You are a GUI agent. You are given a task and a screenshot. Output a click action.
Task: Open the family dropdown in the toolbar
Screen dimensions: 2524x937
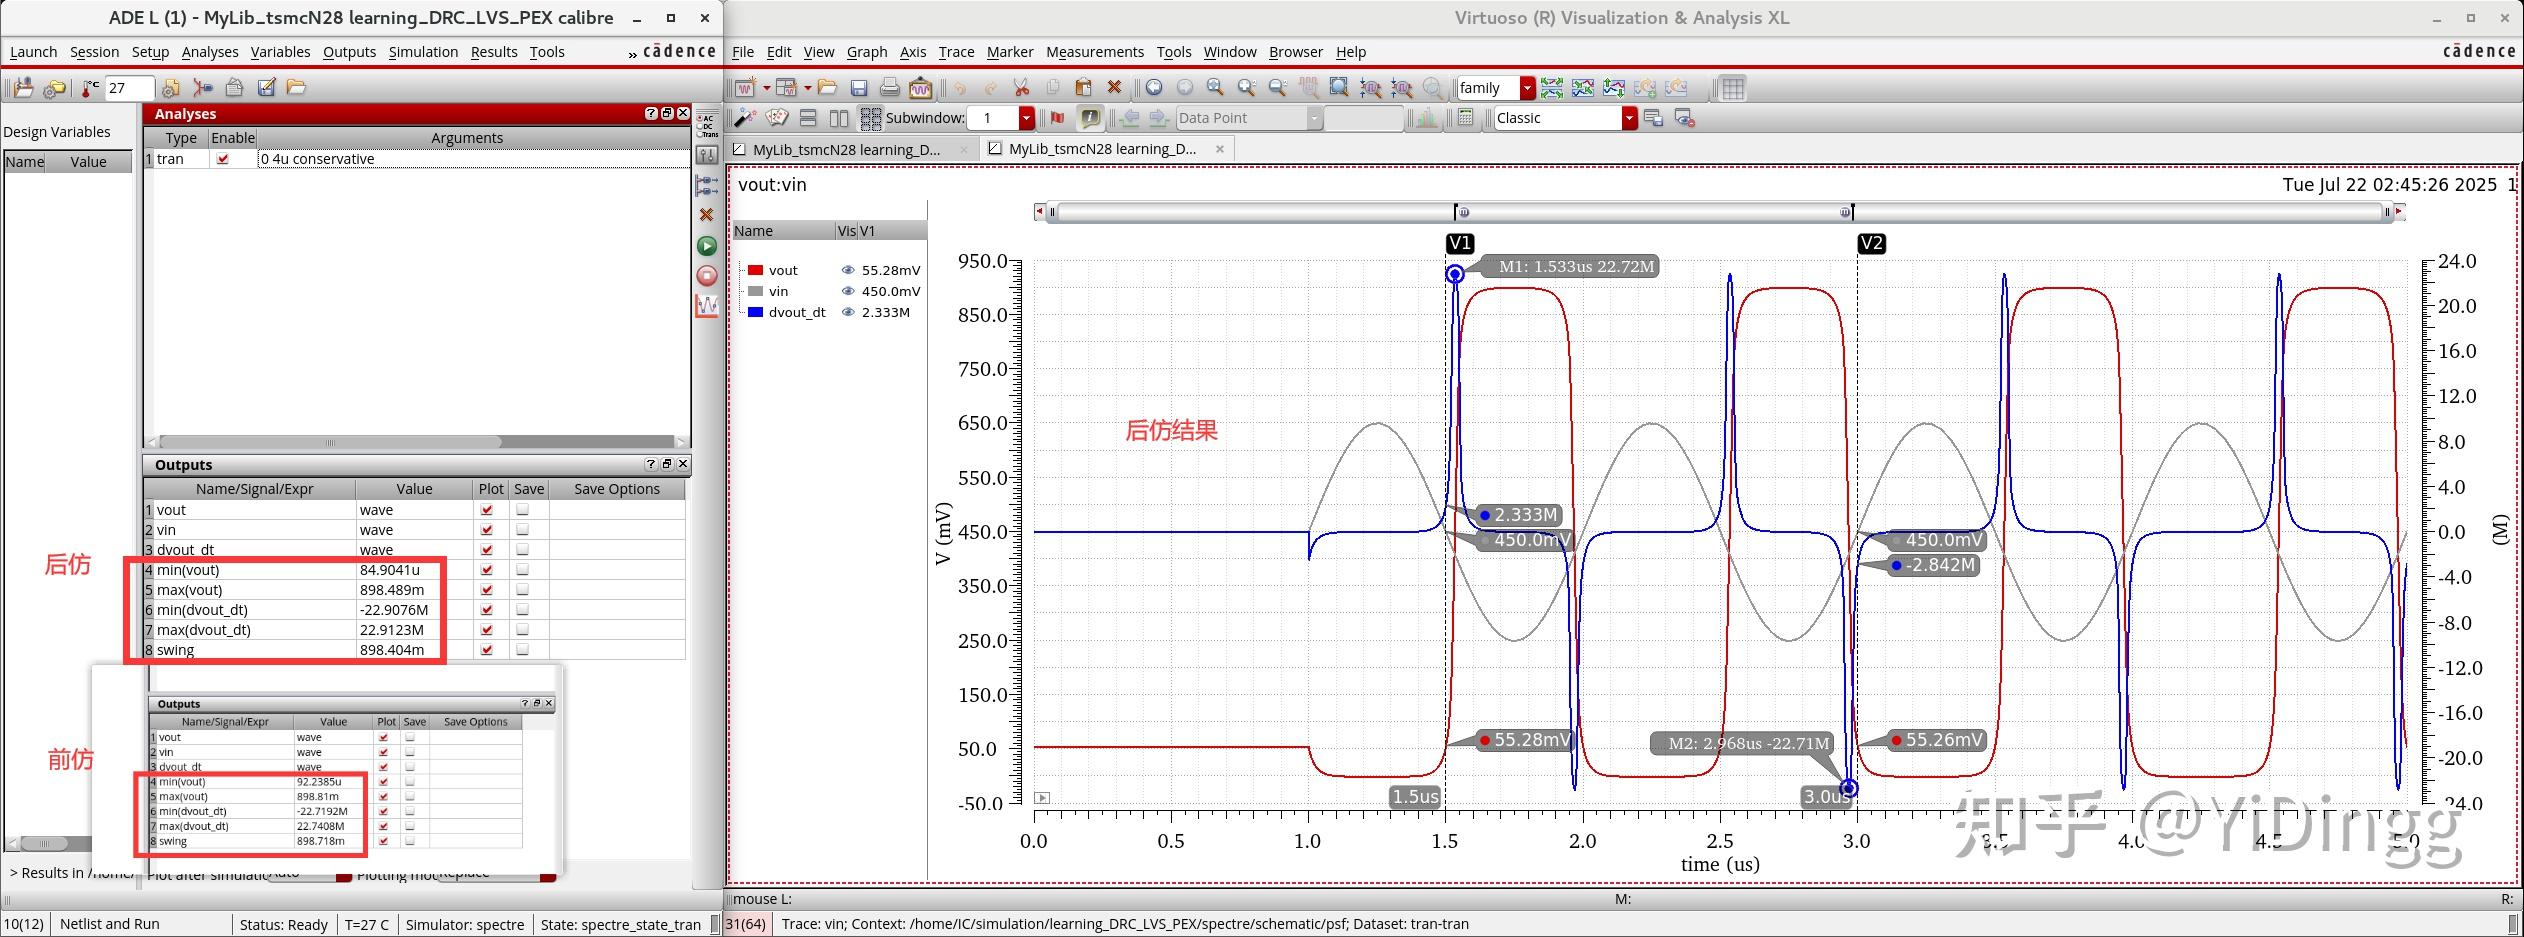click(1527, 88)
